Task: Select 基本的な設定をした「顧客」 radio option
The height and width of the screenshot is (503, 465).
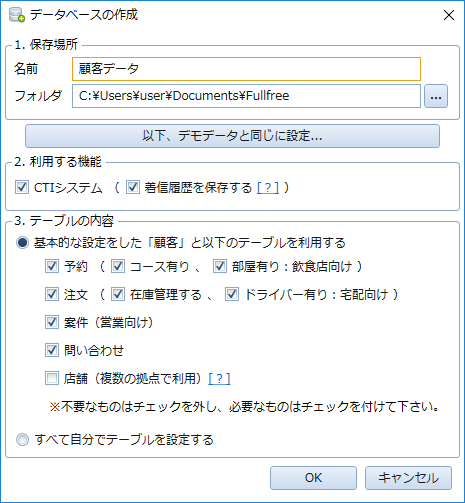Action: point(23,243)
